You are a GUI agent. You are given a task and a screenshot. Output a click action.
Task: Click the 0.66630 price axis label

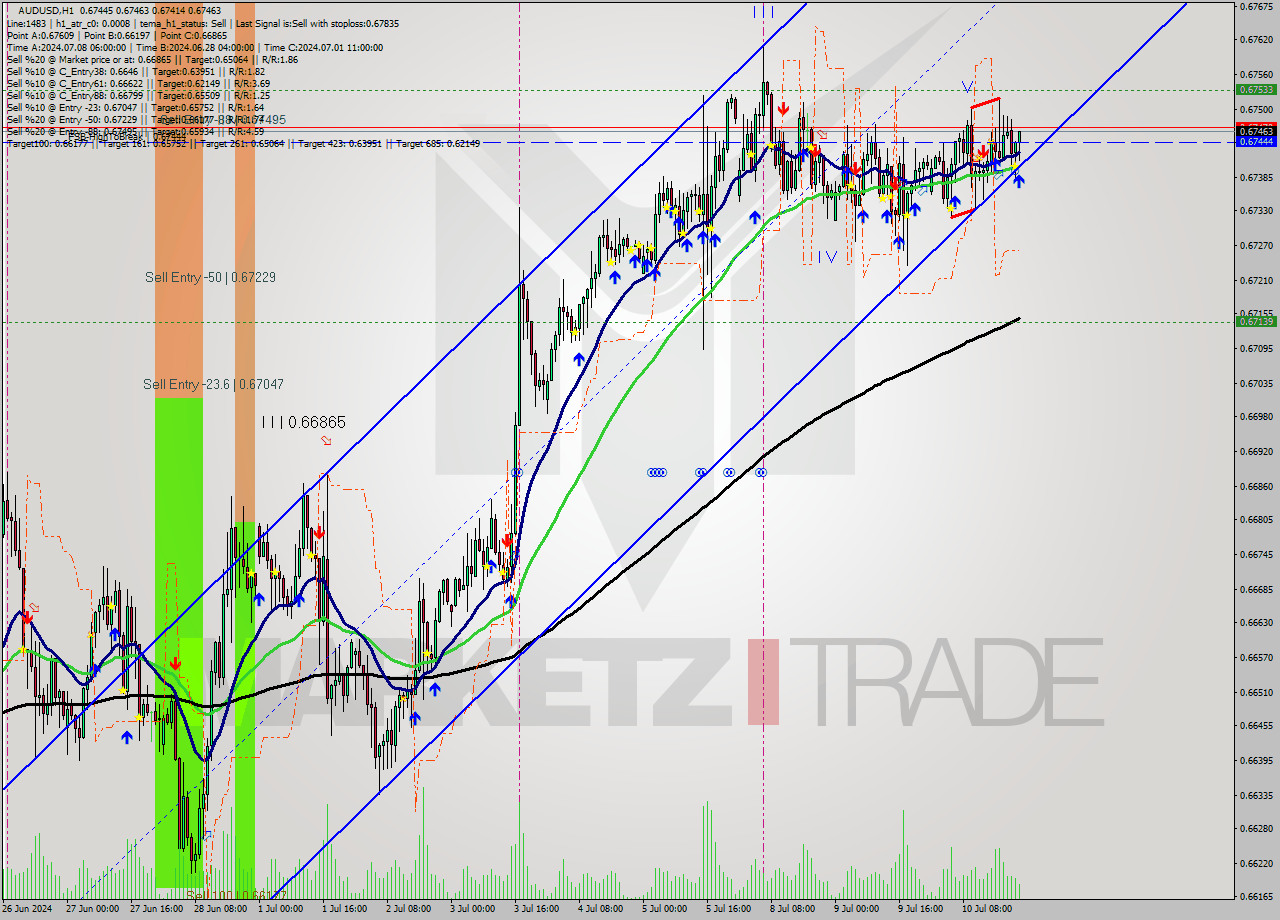click(1256, 623)
